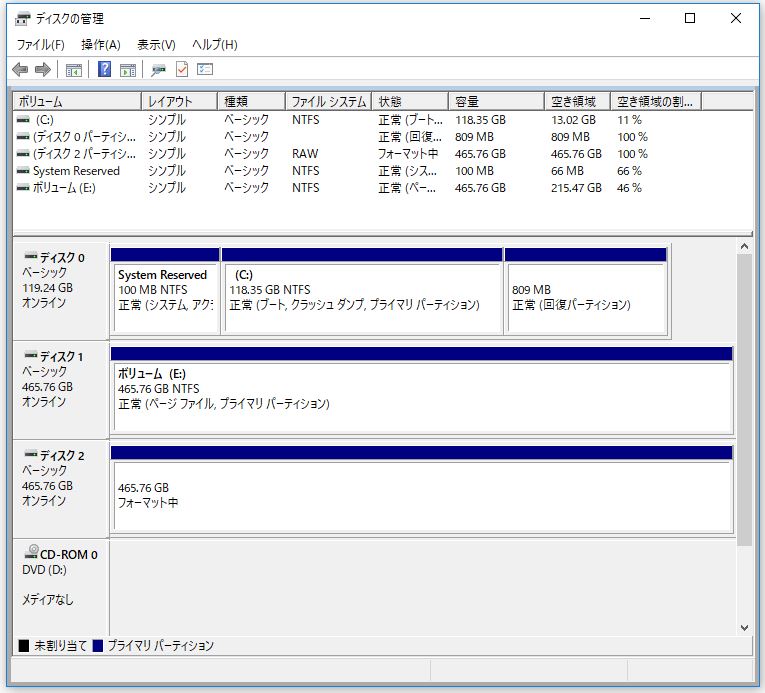Viewport: 765px width, 693px height.
Task: Click the show/hide action pane toolbar icon
Action: 128,70
